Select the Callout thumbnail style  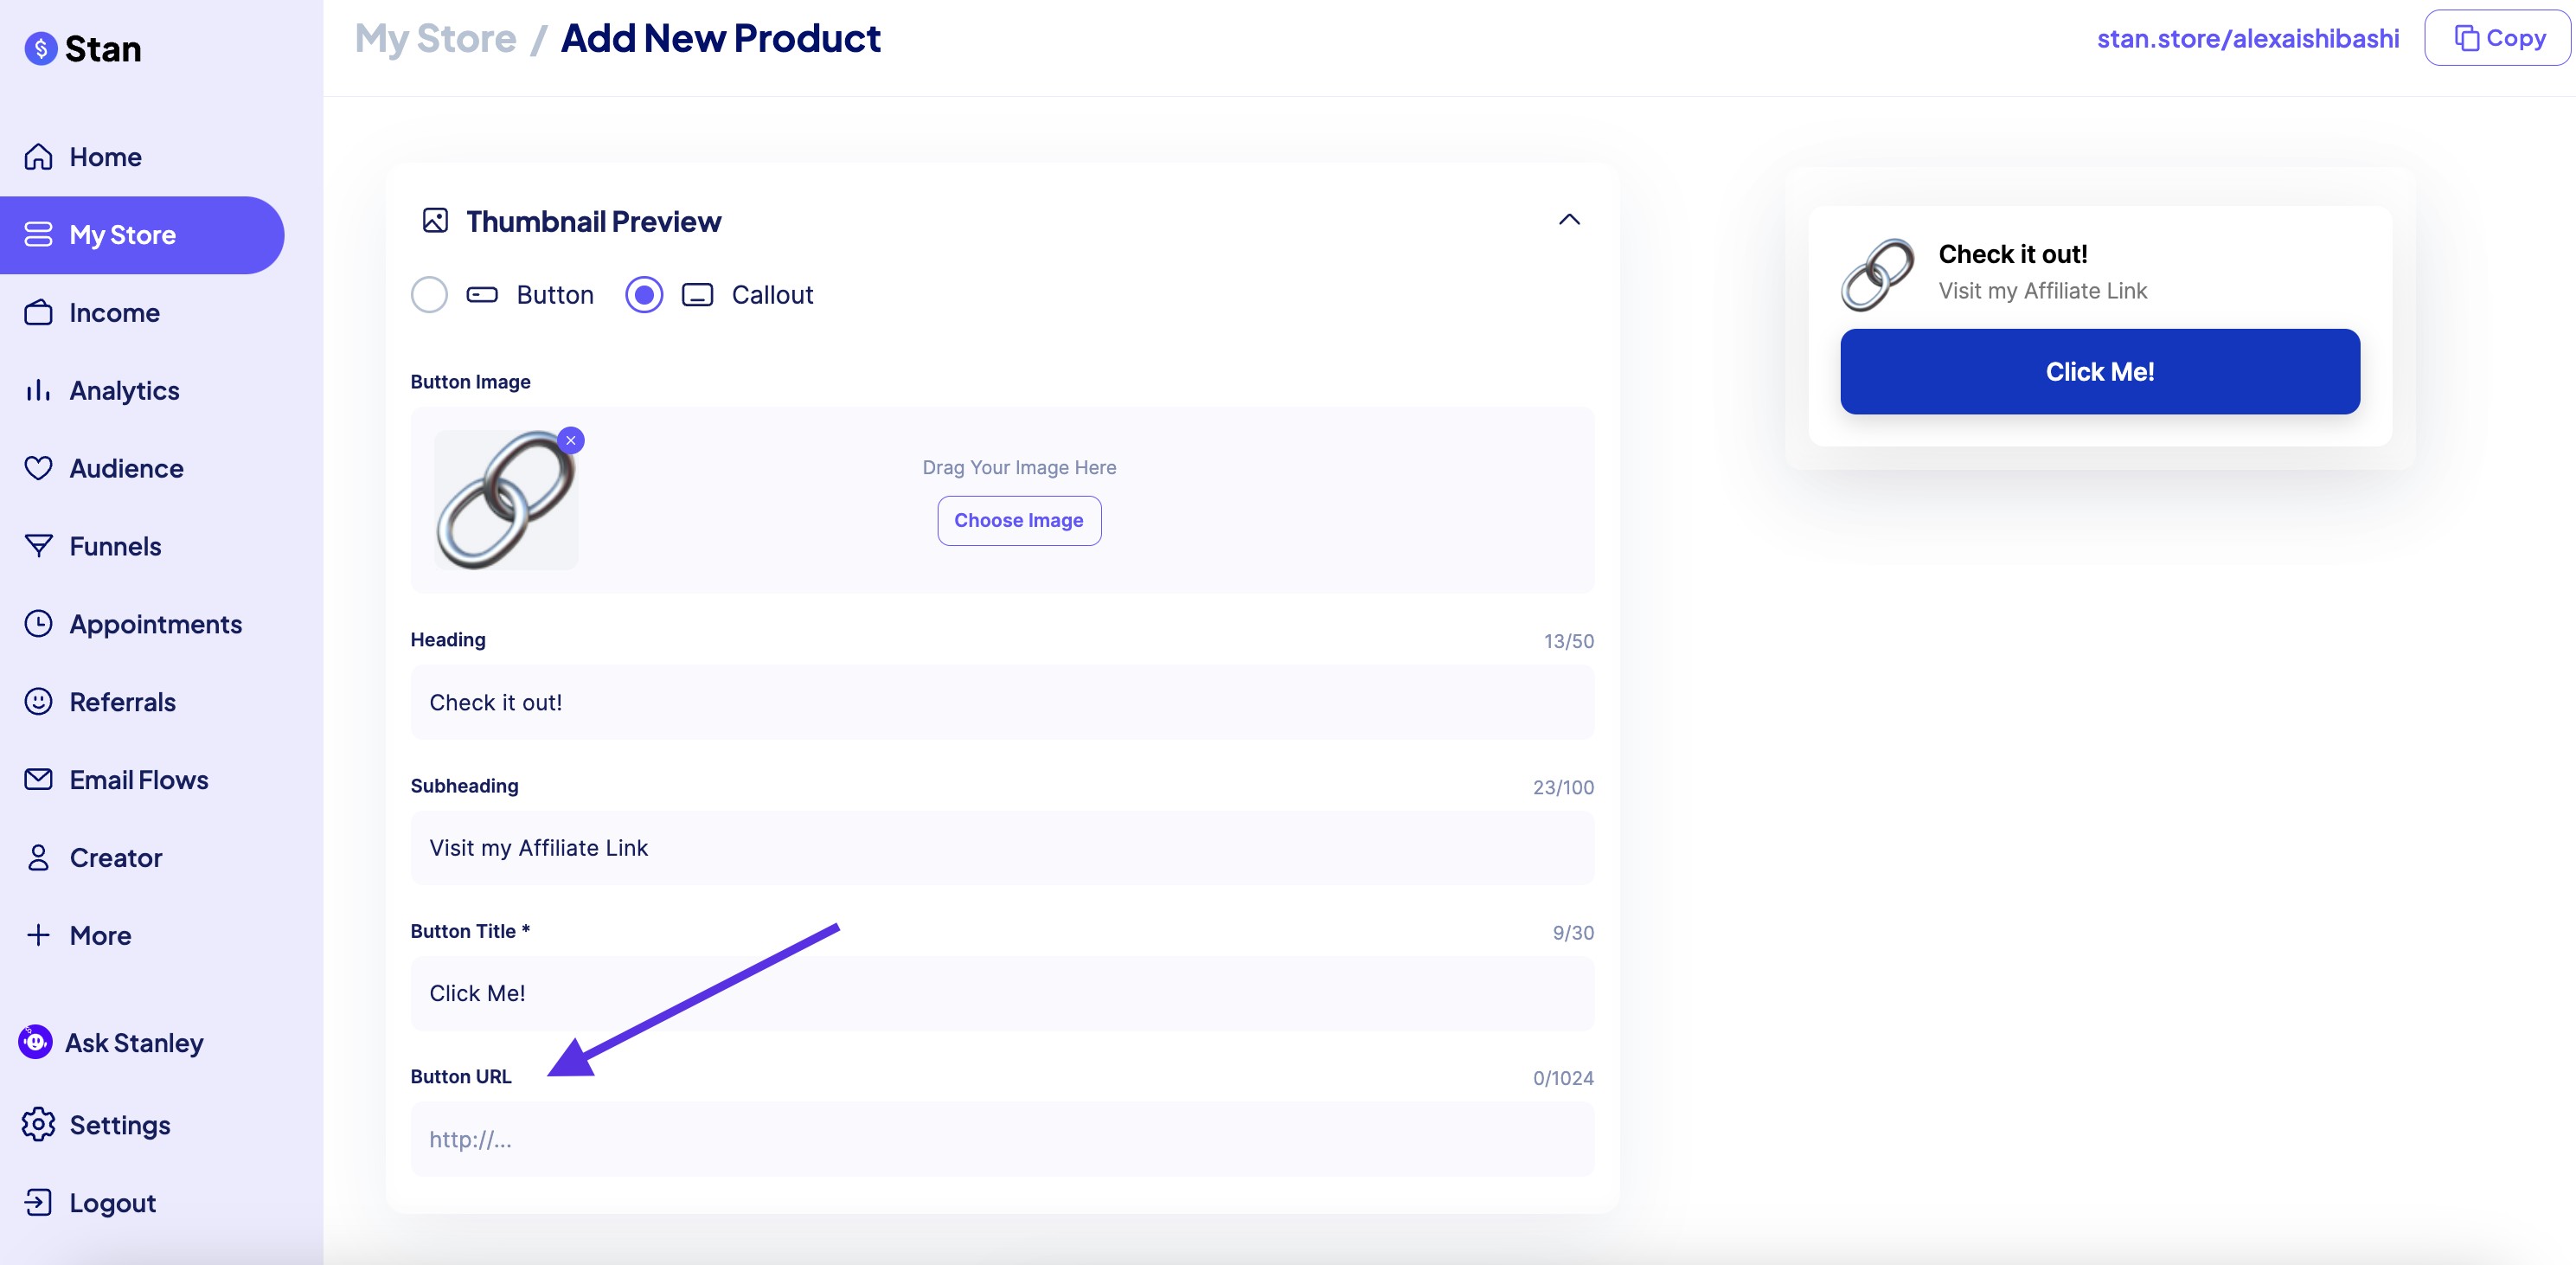point(644,294)
